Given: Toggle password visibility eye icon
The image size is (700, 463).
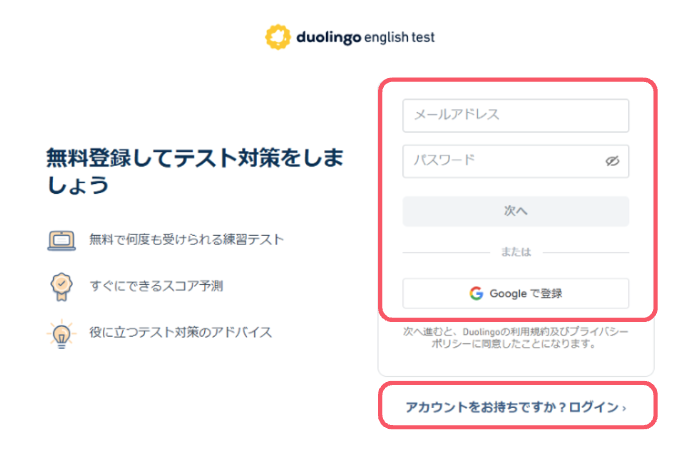Looking at the screenshot, I should (612, 161).
